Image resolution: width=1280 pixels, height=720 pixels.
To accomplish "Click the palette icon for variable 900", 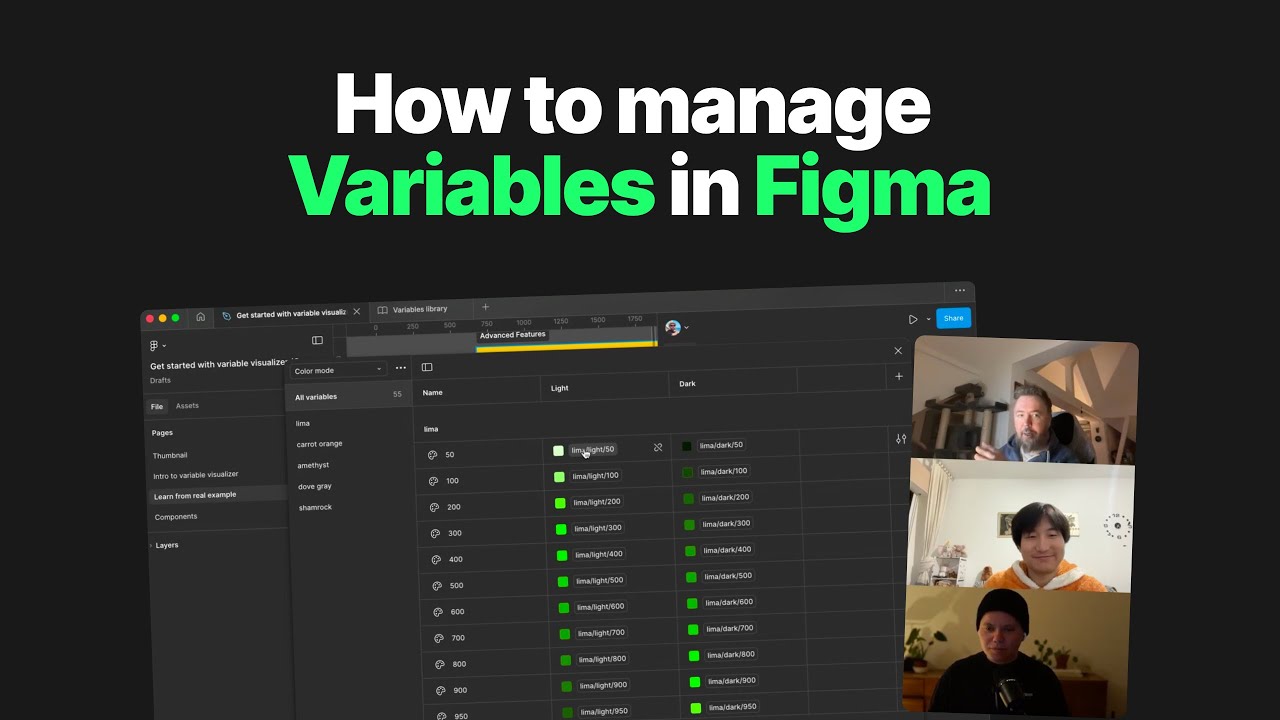I will (441, 690).
